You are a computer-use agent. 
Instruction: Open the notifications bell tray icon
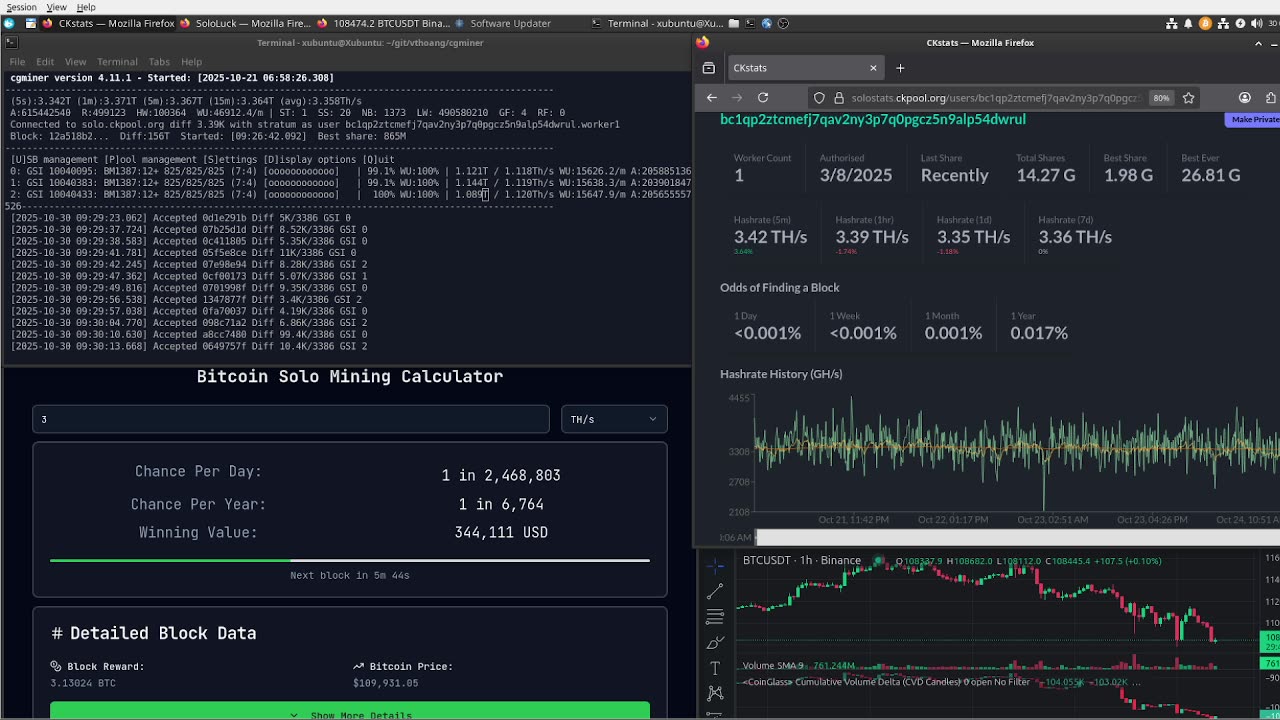(x=1188, y=23)
